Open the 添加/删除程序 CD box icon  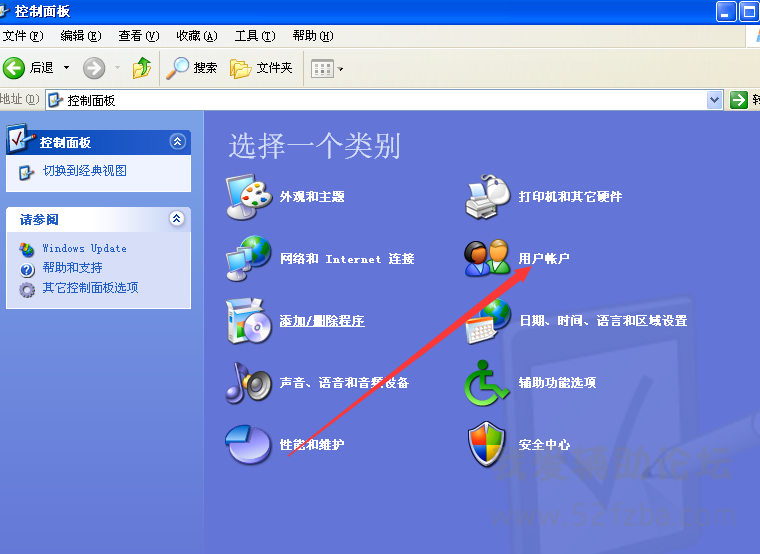pos(249,321)
